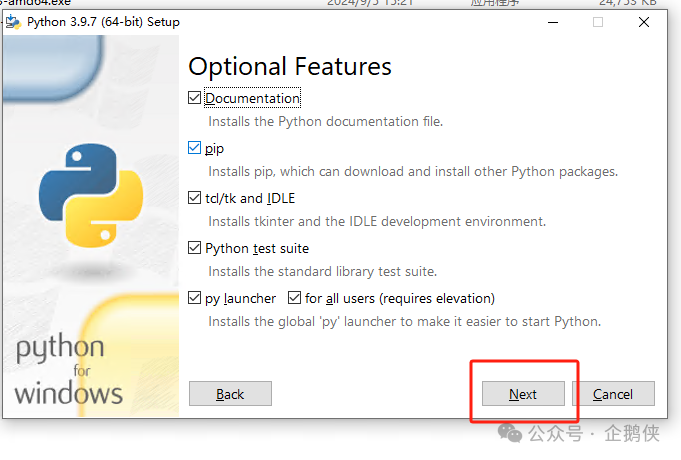Uncheck for all users (requires elevation)
The image size is (681, 460).
point(294,298)
